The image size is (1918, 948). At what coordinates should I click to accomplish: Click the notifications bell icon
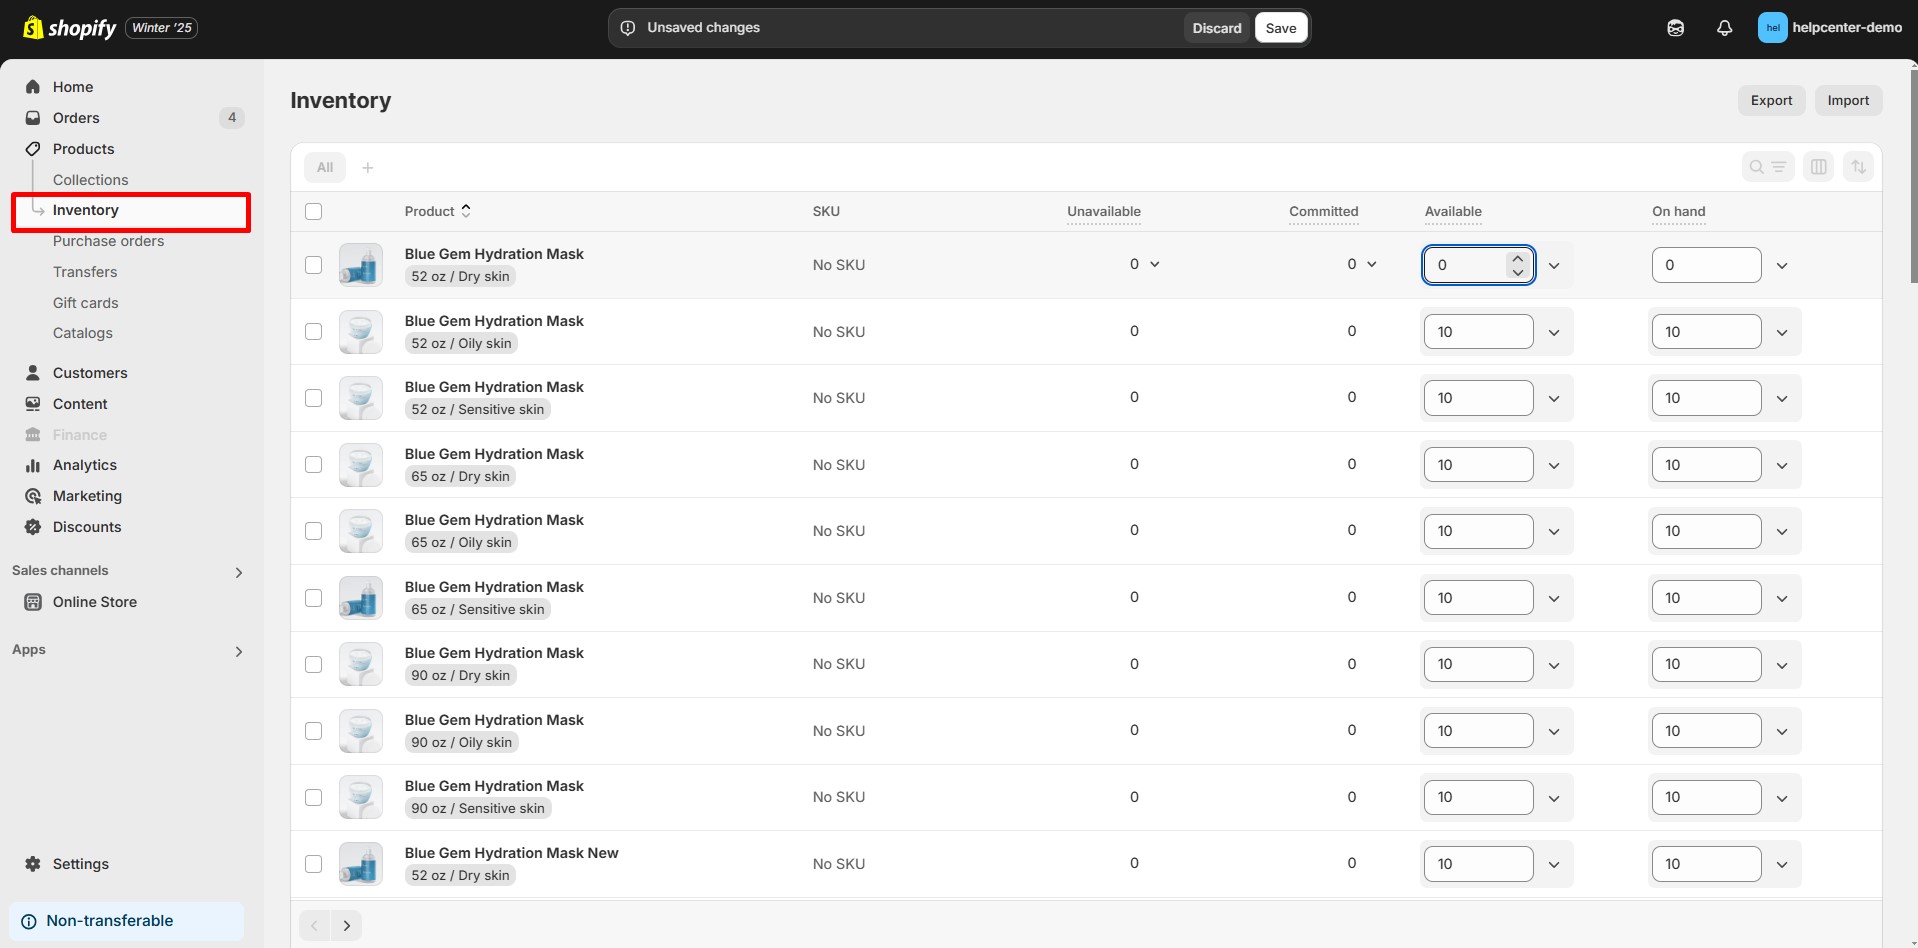pyautogui.click(x=1724, y=28)
